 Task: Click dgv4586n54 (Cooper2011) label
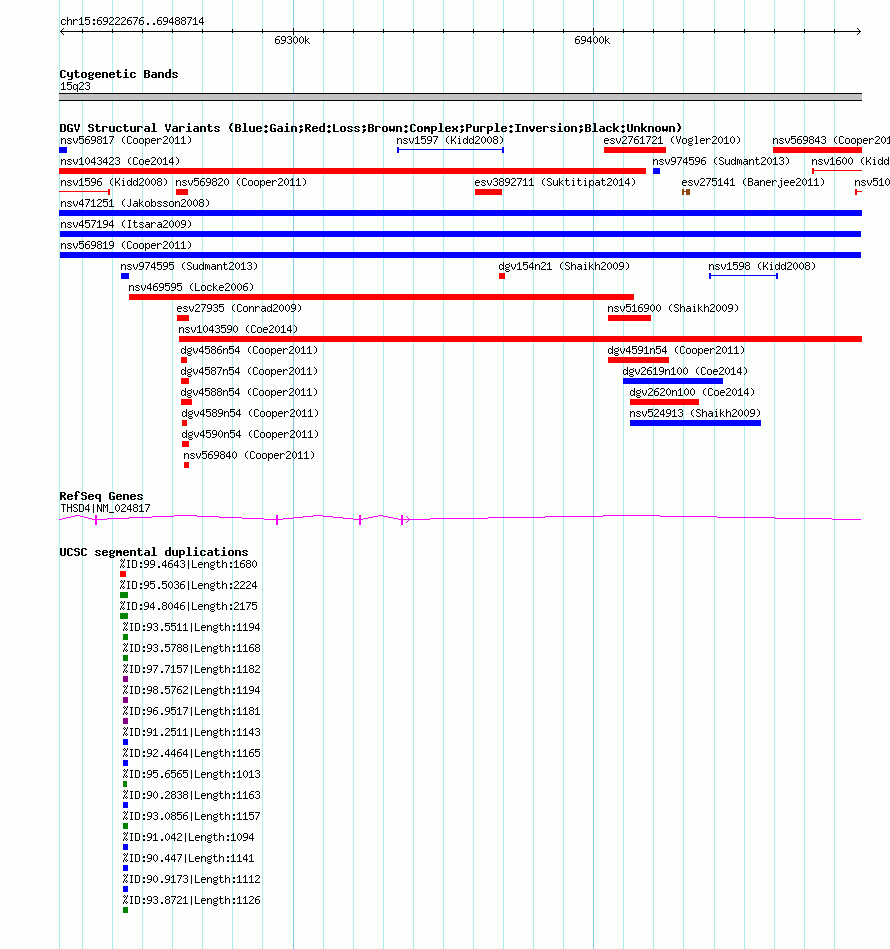[249, 350]
